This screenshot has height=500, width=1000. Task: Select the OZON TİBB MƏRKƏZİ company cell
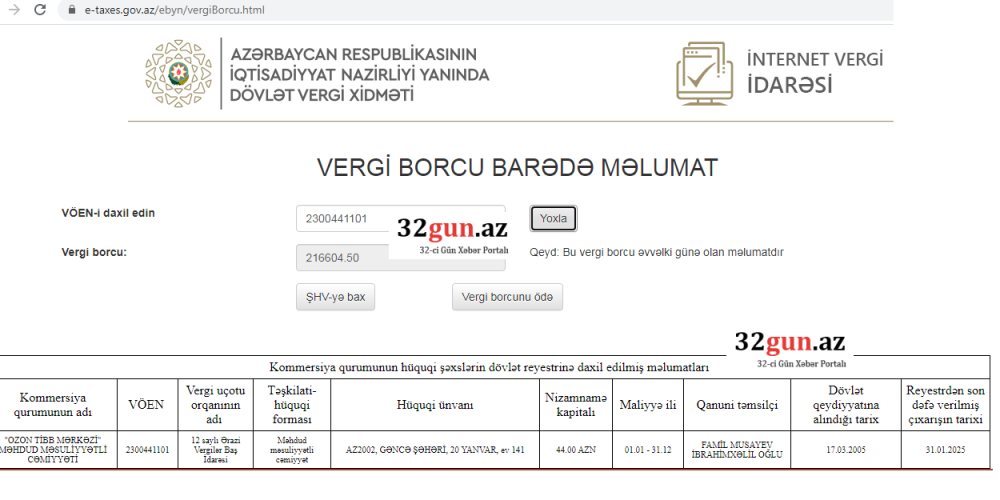coord(59,450)
